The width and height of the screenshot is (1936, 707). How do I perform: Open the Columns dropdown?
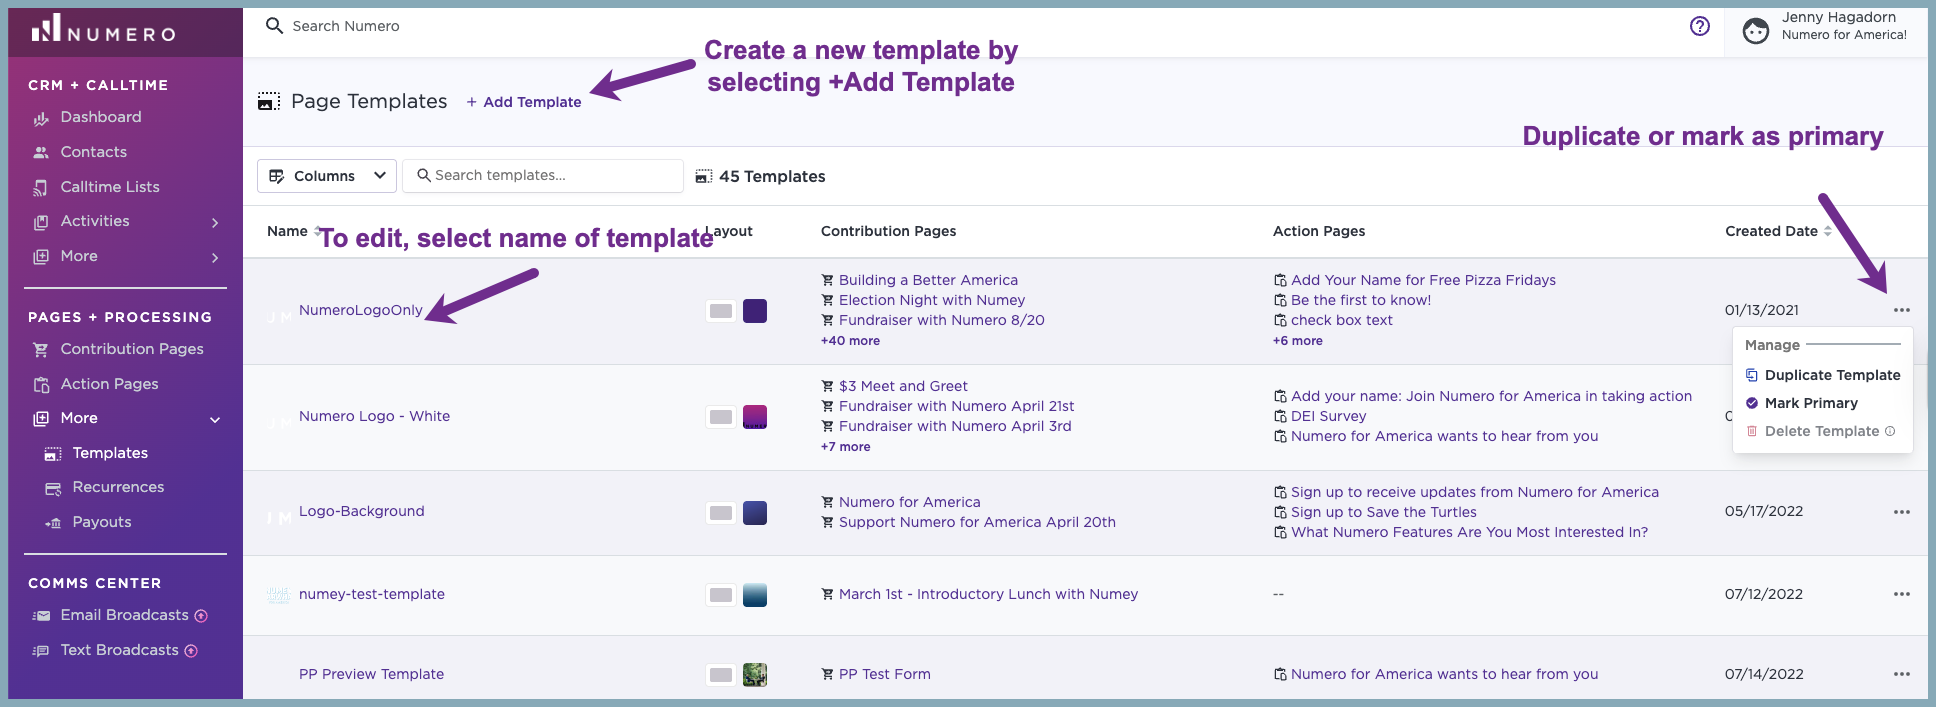[x=327, y=176]
